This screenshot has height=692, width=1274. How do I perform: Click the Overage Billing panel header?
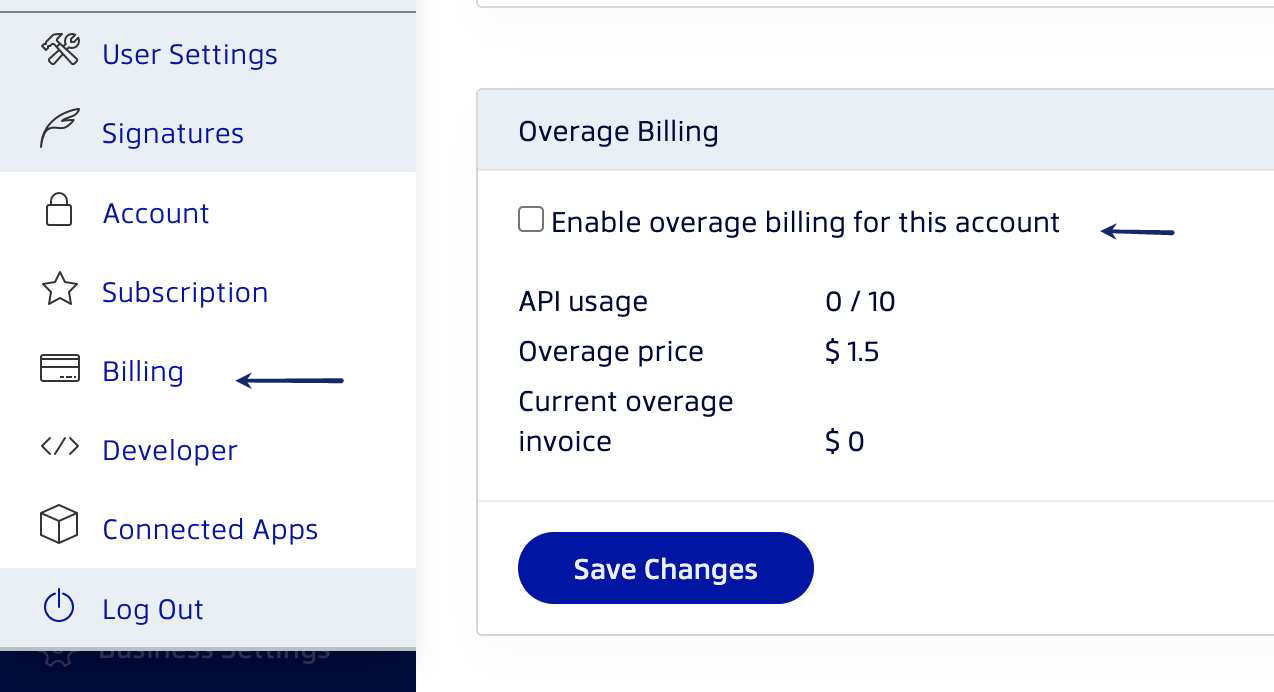[875, 131]
